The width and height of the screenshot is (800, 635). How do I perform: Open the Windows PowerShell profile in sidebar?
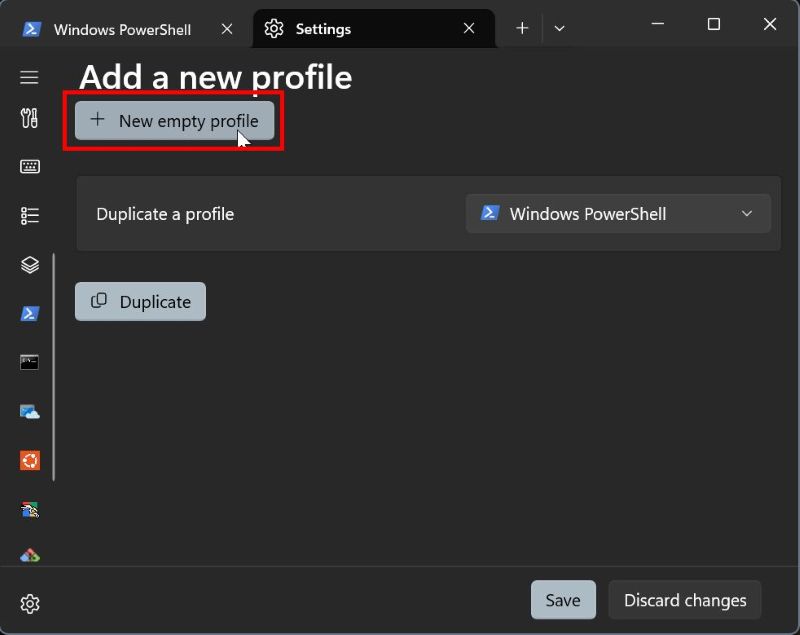[x=29, y=314]
